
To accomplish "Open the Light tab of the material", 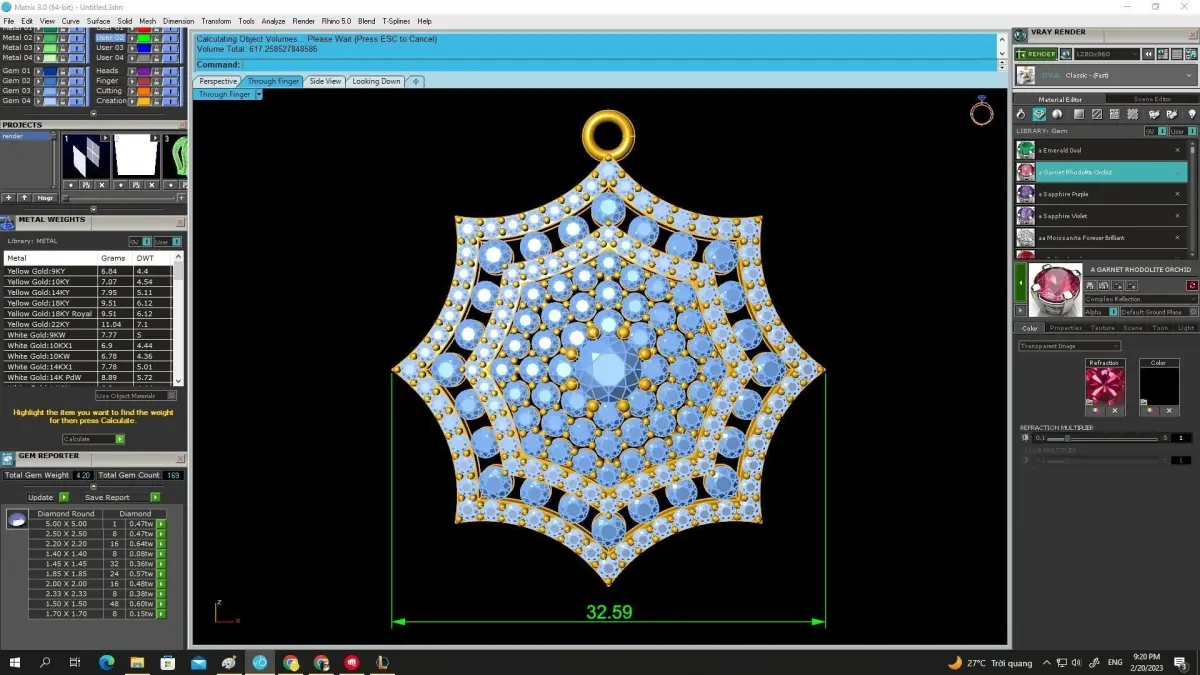I will click(x=1186, y=328).
